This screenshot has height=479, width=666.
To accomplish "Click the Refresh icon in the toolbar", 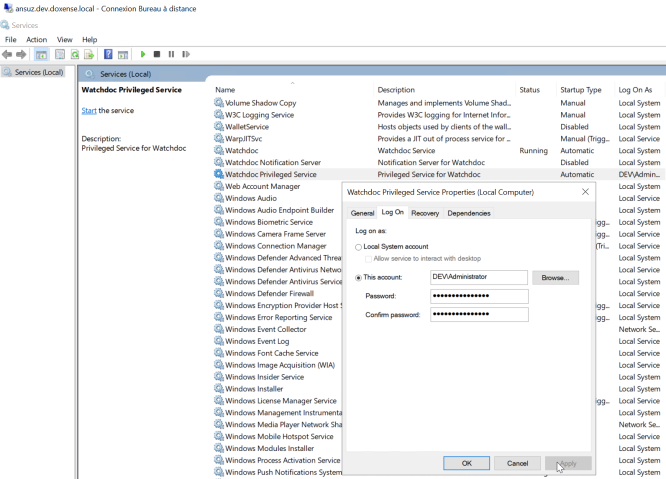I will coord(75,54).
